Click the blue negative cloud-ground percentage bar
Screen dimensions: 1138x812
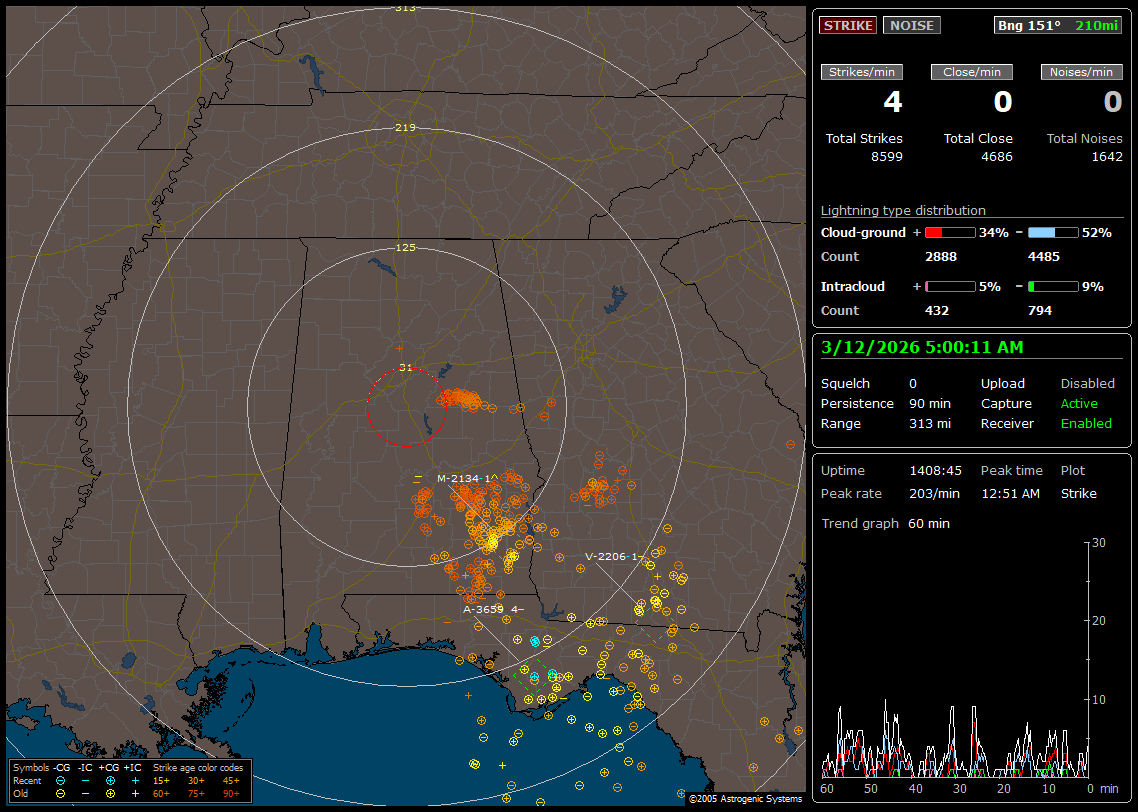point(1053,232)
